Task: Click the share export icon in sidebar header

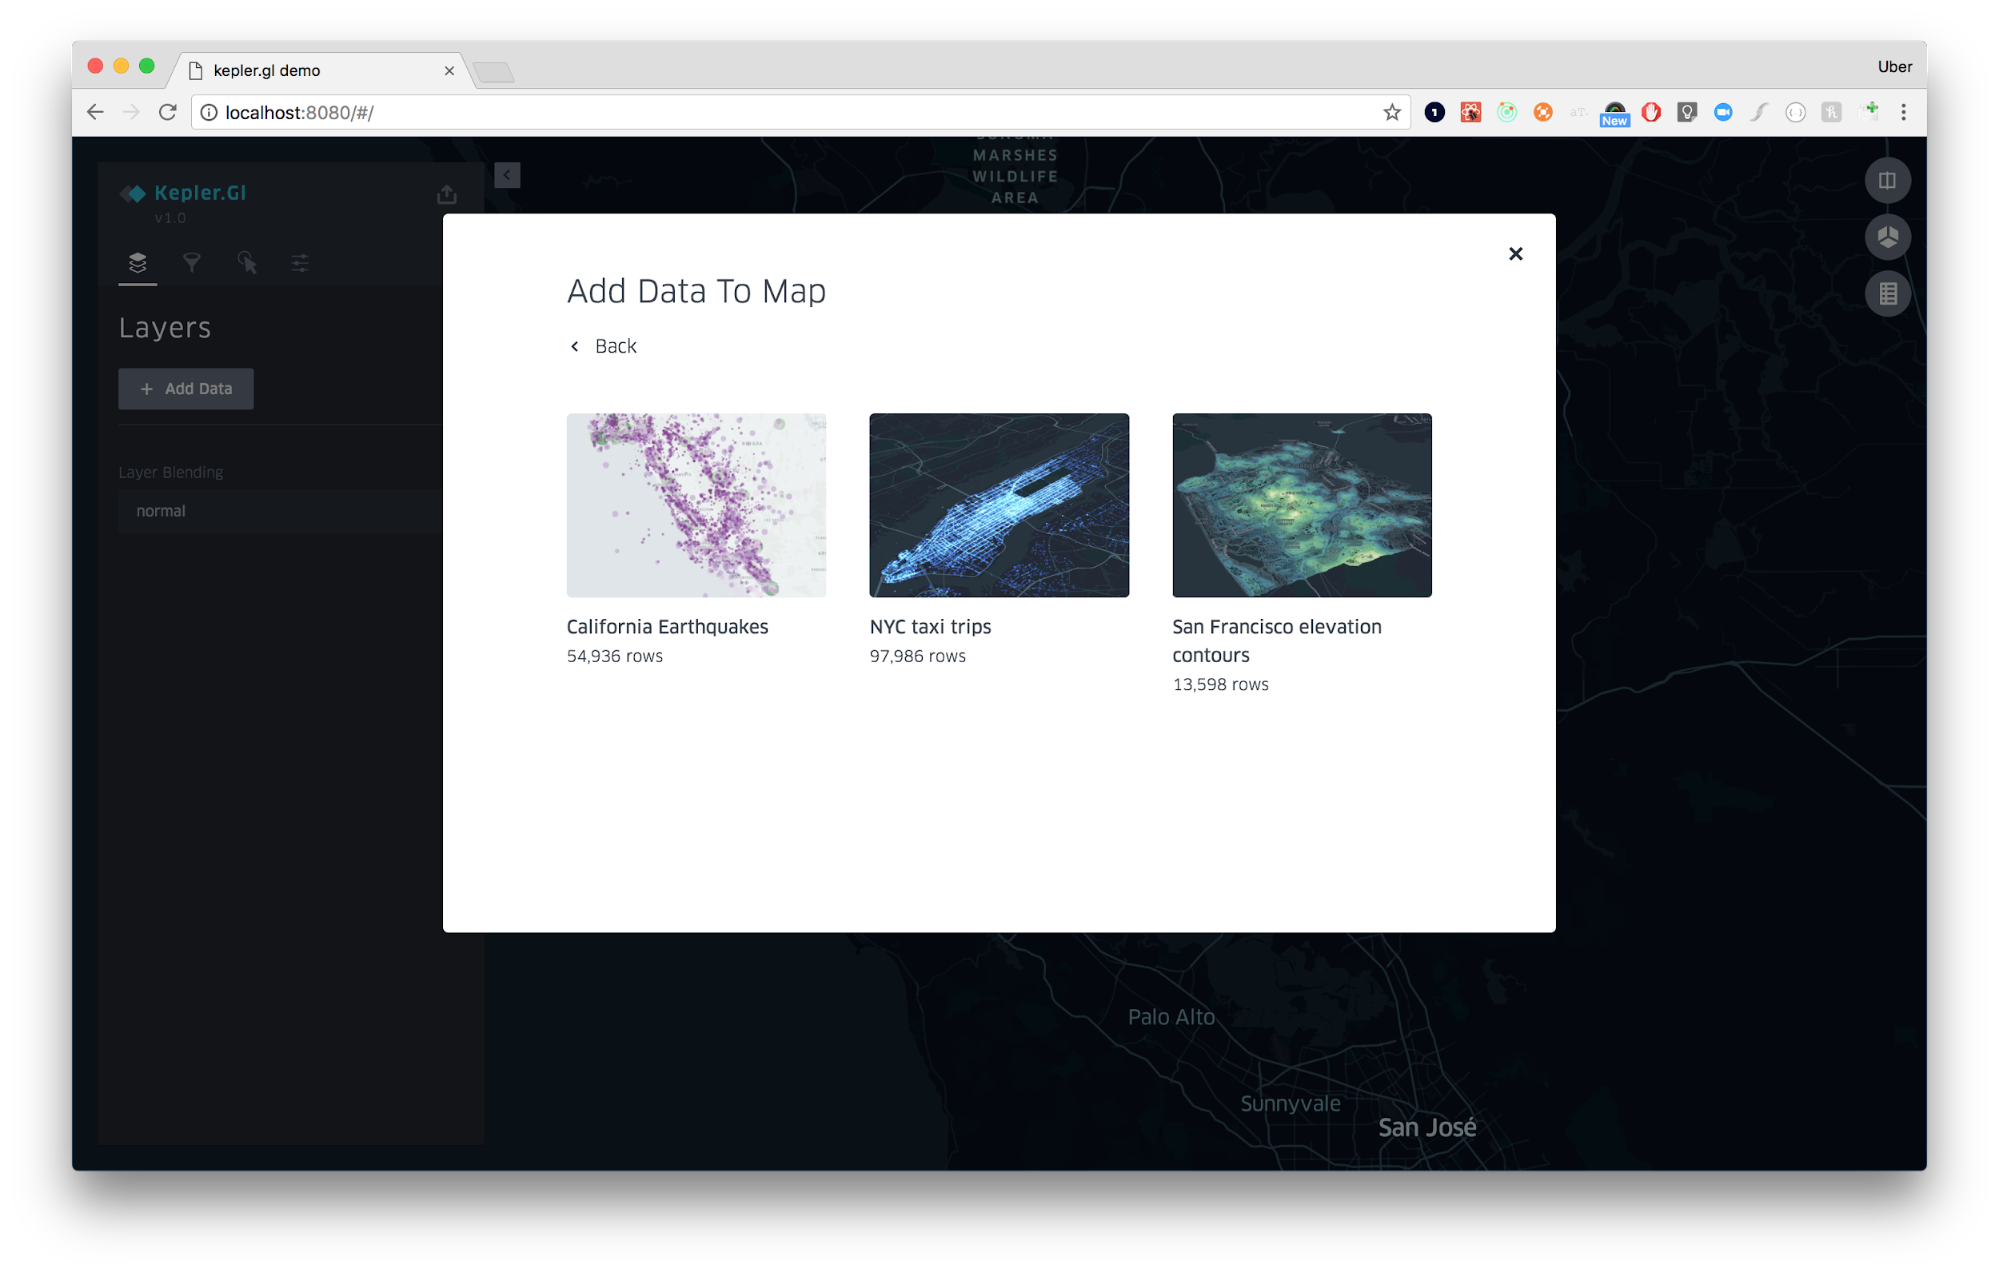Action: click(x=447, y=194)
